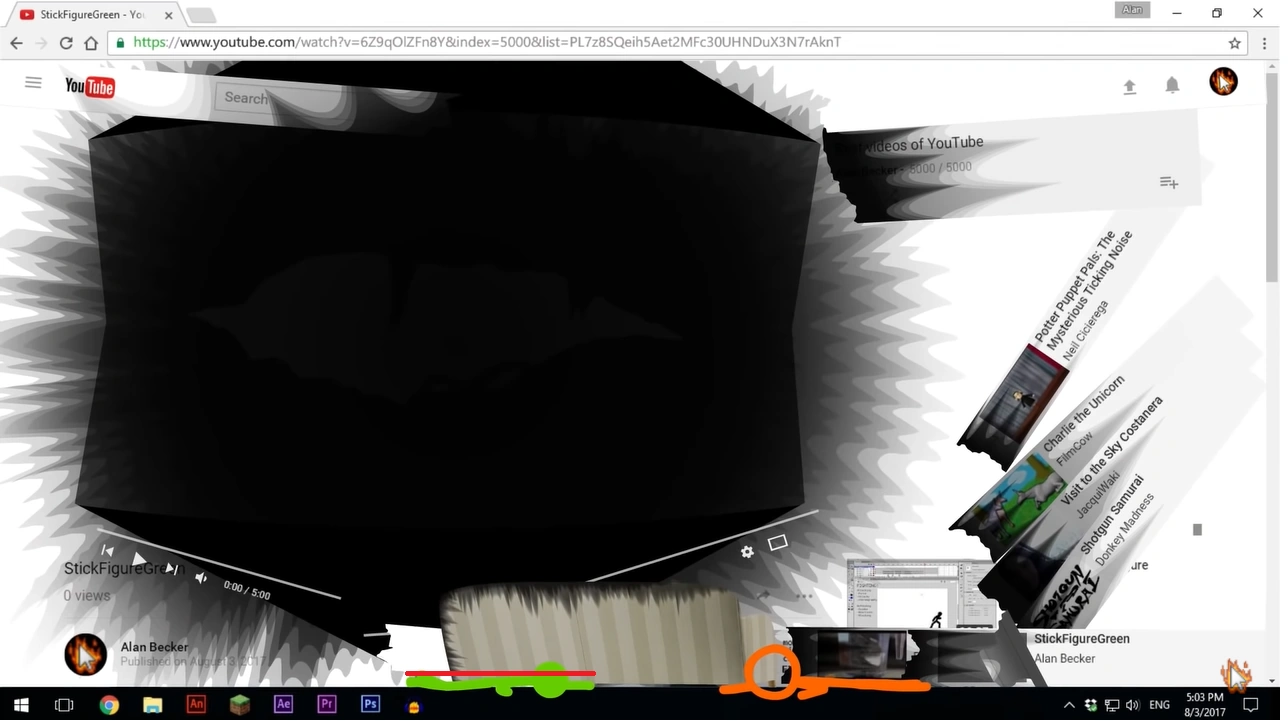This screenshot has width=1288, height=722.
Task: Open the Action Center notification icon
Action: (1250, 705)
